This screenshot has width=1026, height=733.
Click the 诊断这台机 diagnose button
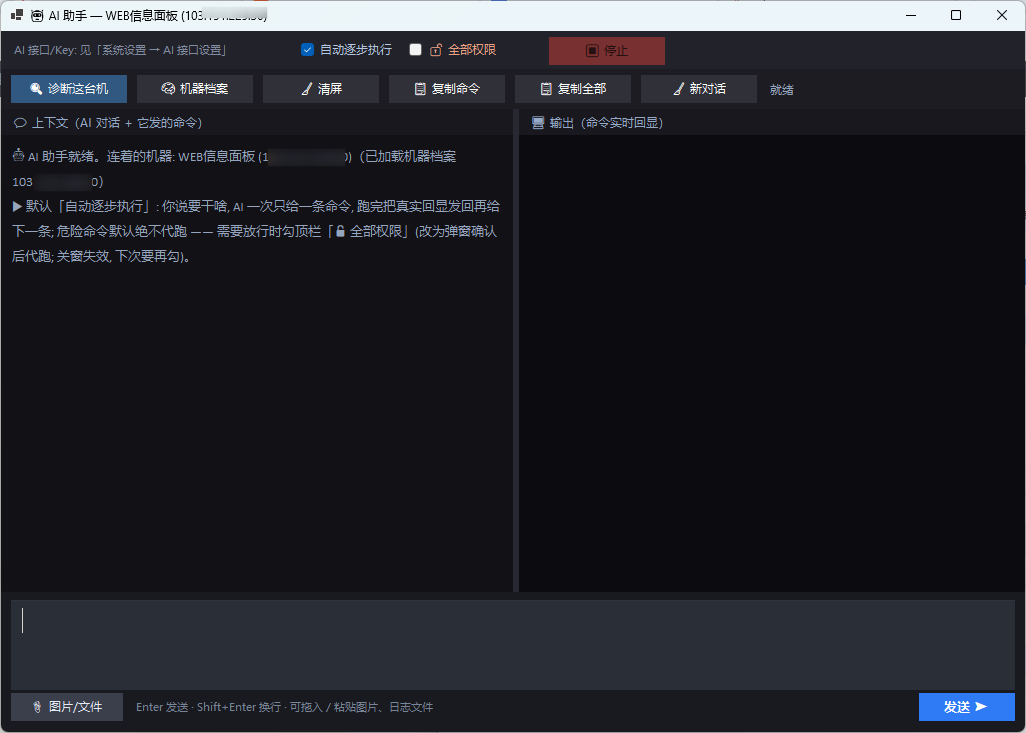tap(69, 89)
